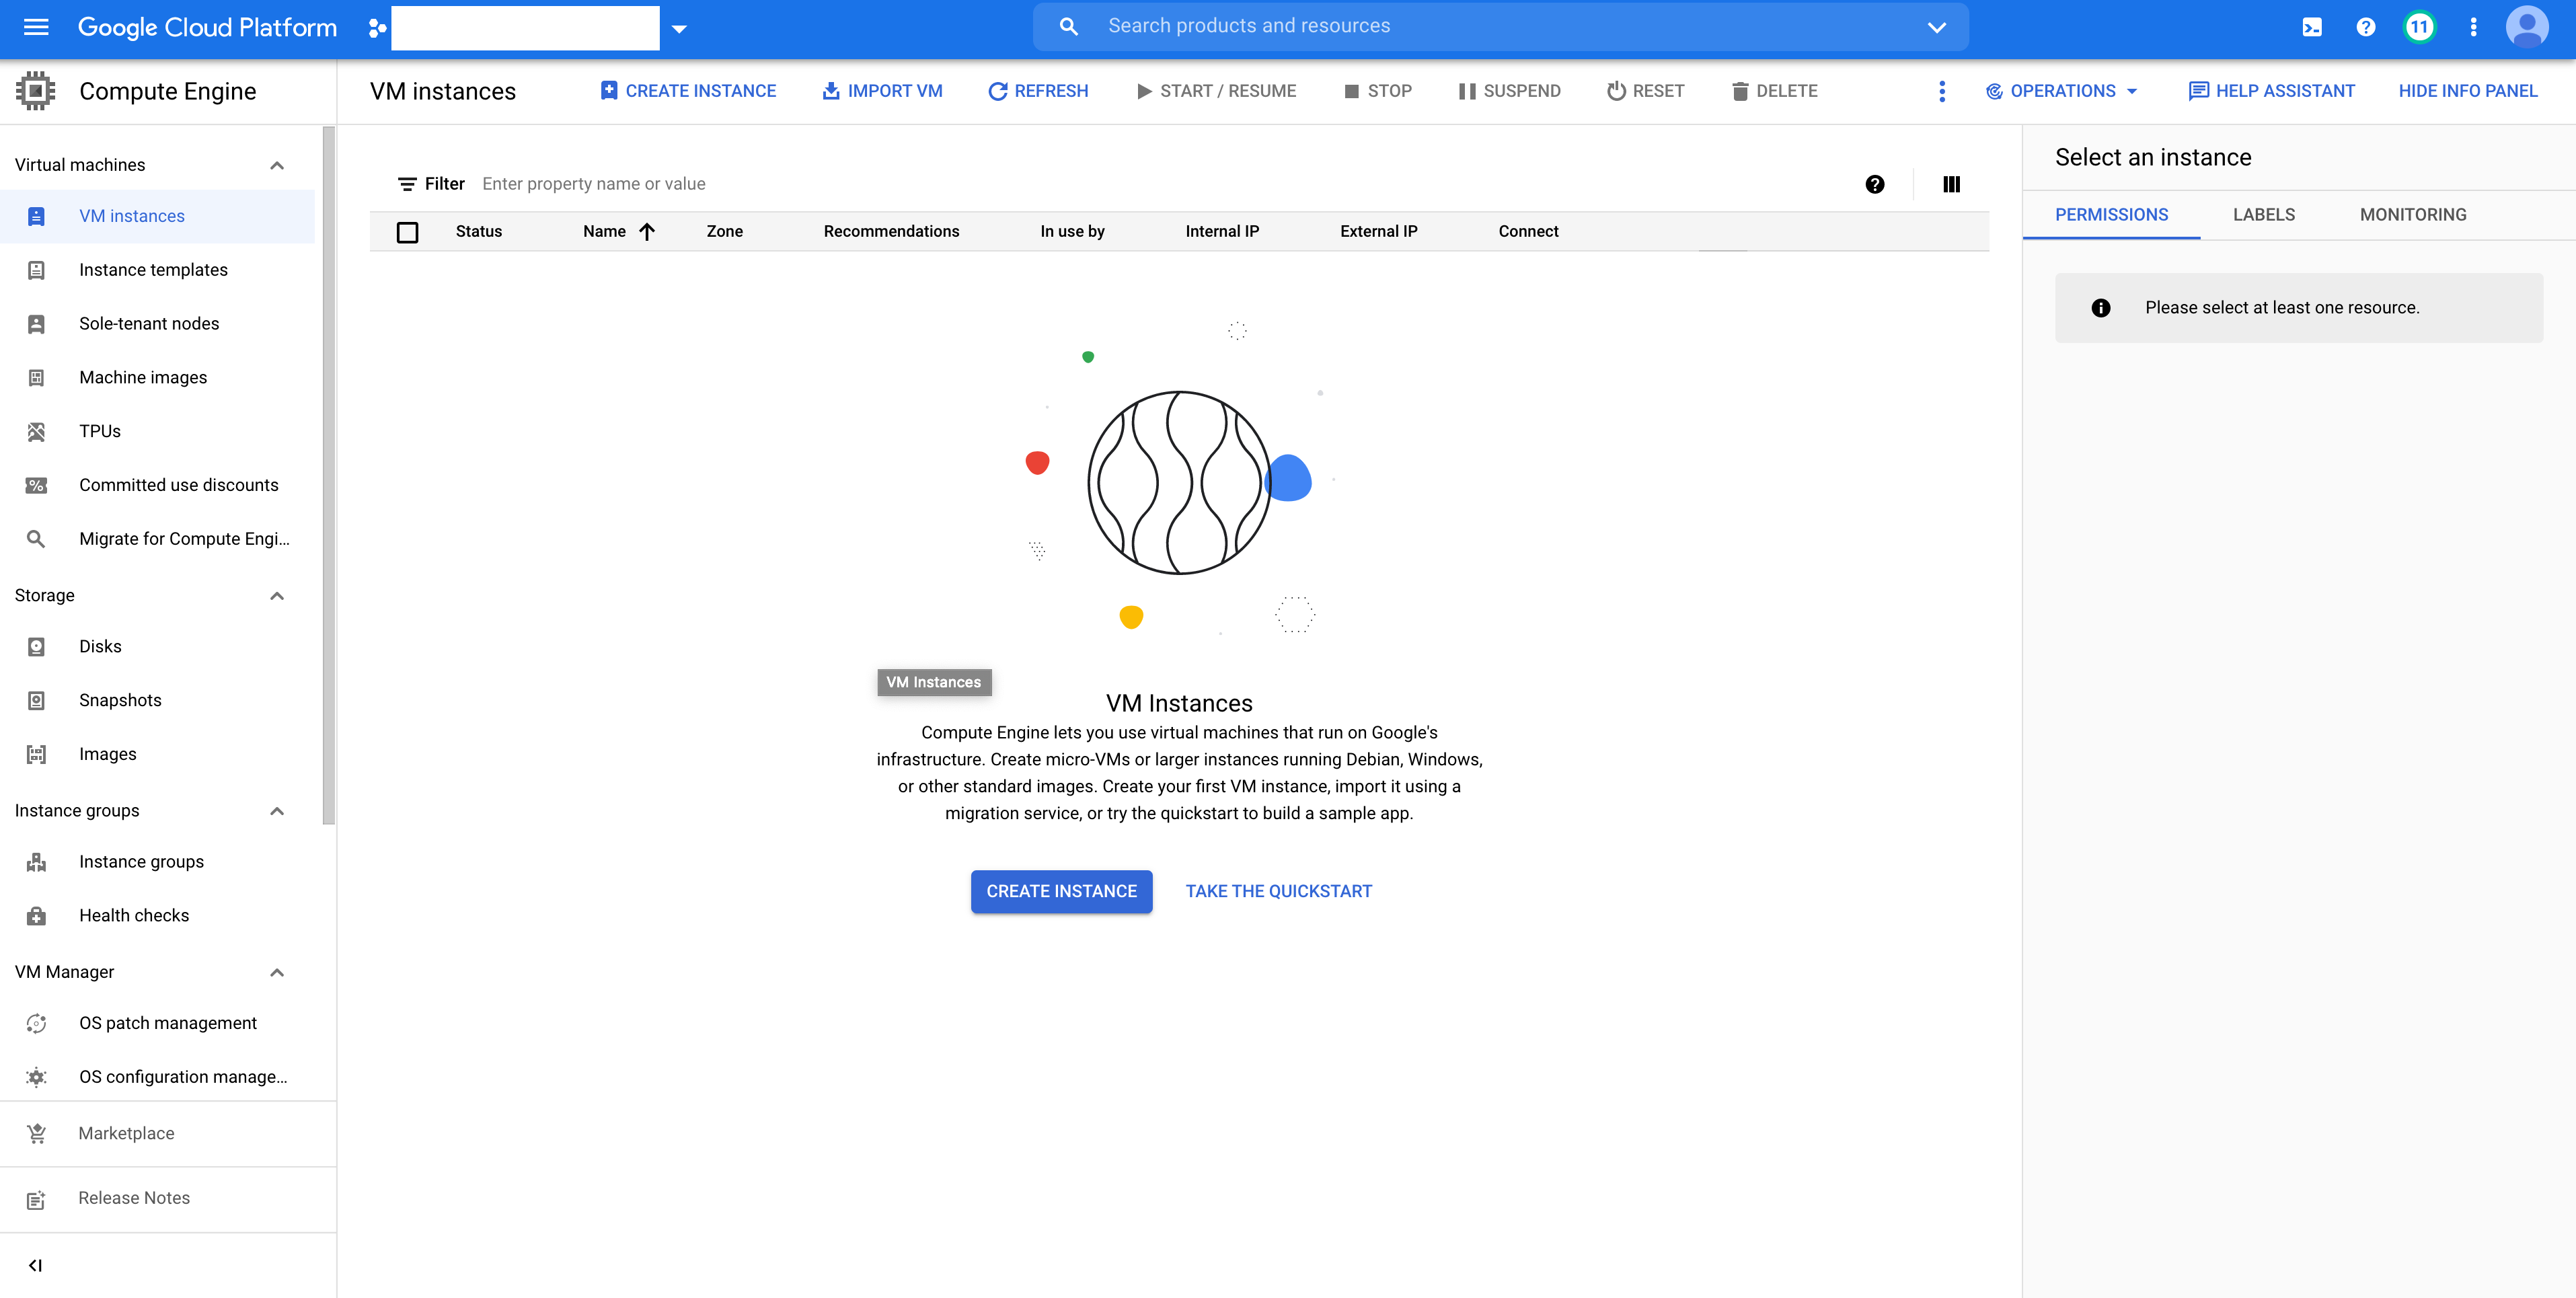Click the blue Create Instance button

(1061, 891)
